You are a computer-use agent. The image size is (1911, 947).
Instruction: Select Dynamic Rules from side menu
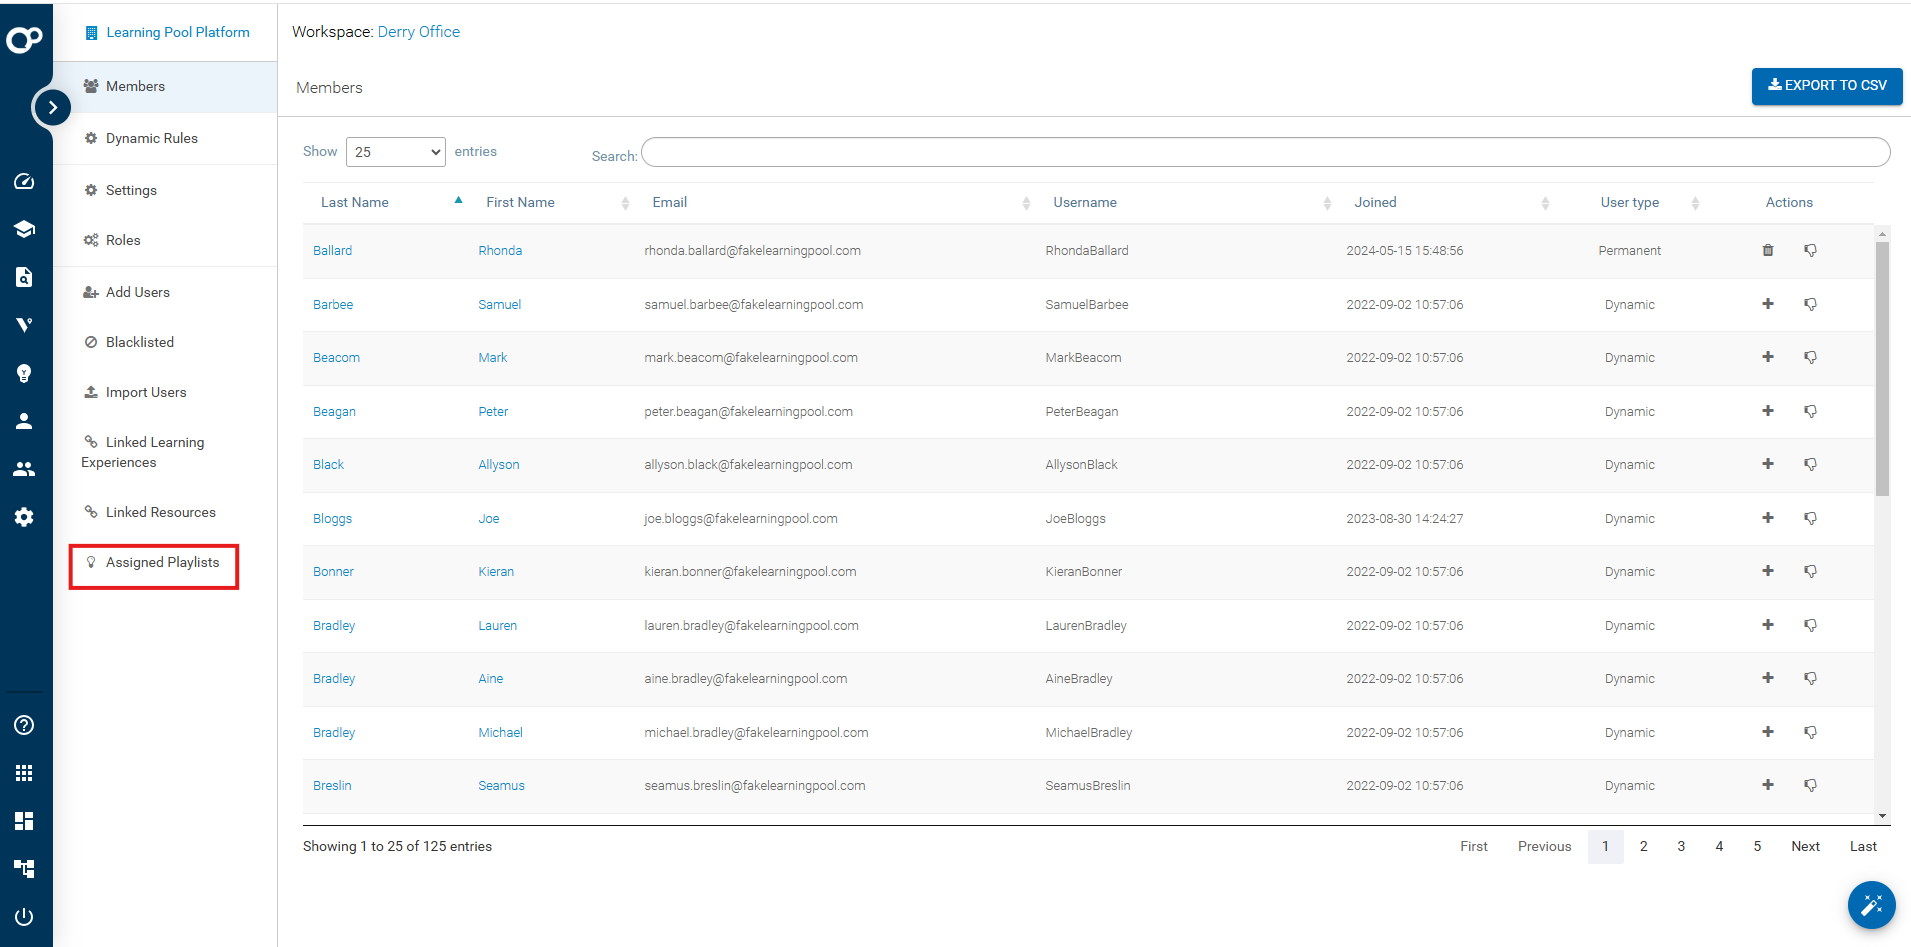pos(151,138)
